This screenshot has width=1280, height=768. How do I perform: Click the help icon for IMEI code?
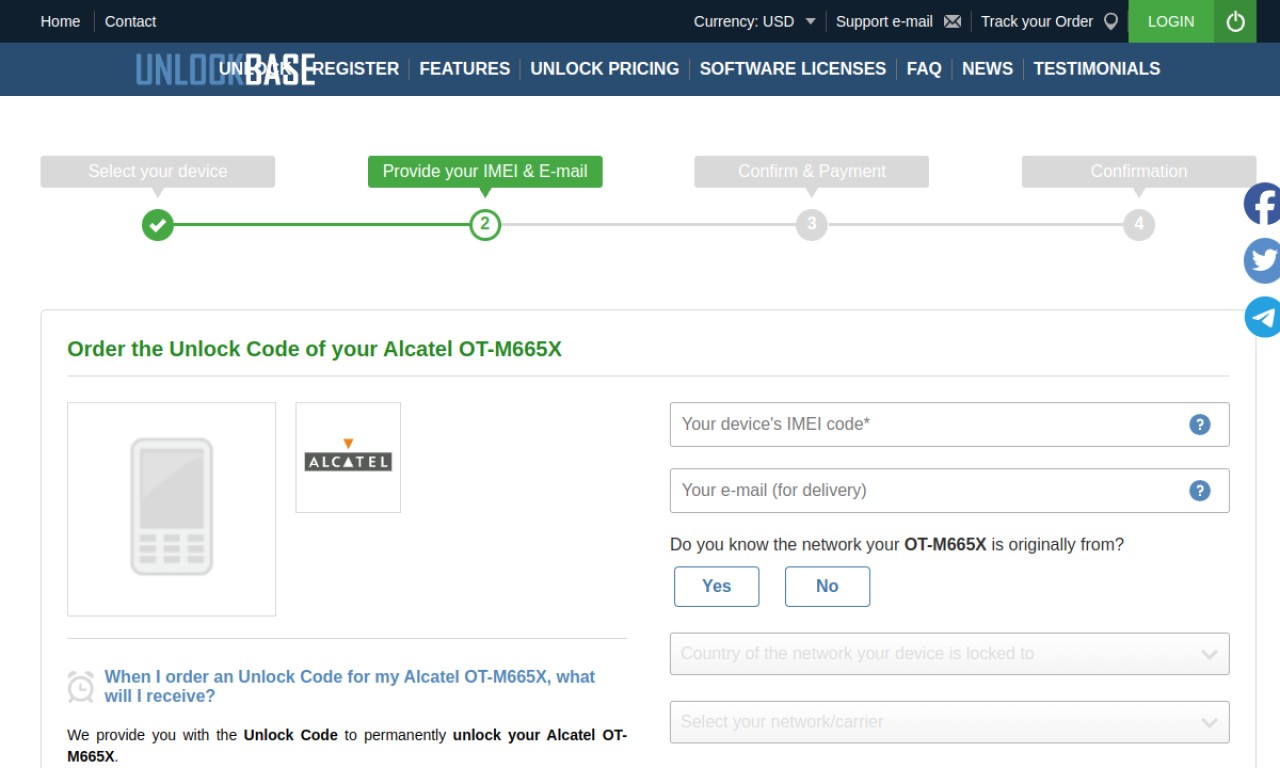tap(1200, 424)
